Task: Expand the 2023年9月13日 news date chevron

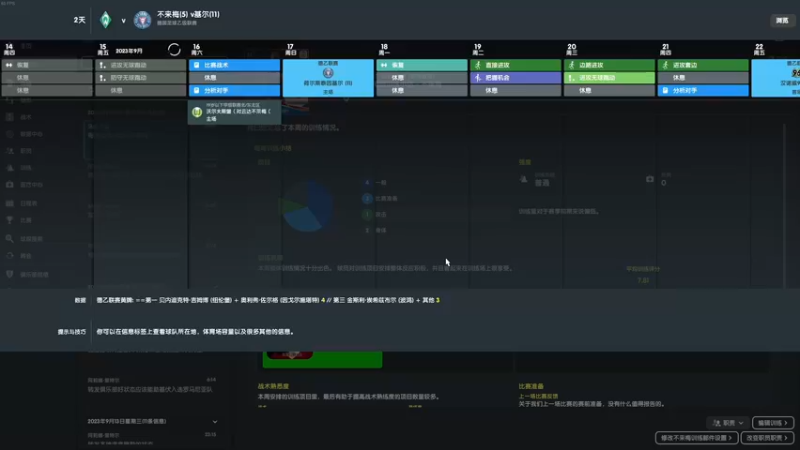Action: (x=215, y=422)
